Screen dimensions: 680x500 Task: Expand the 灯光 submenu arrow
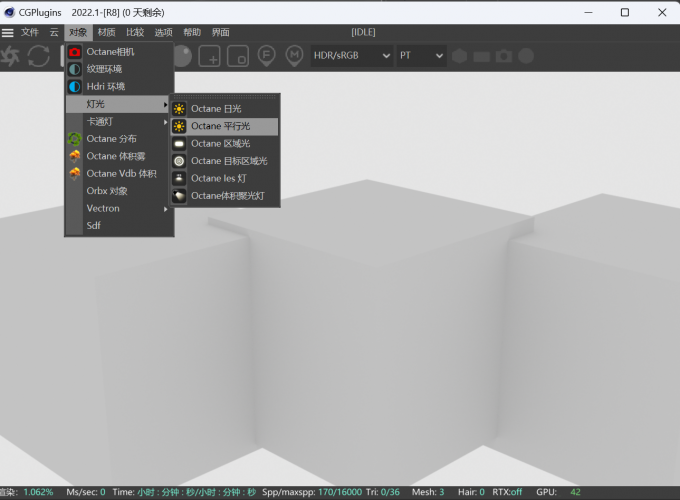tap(165, 105)
